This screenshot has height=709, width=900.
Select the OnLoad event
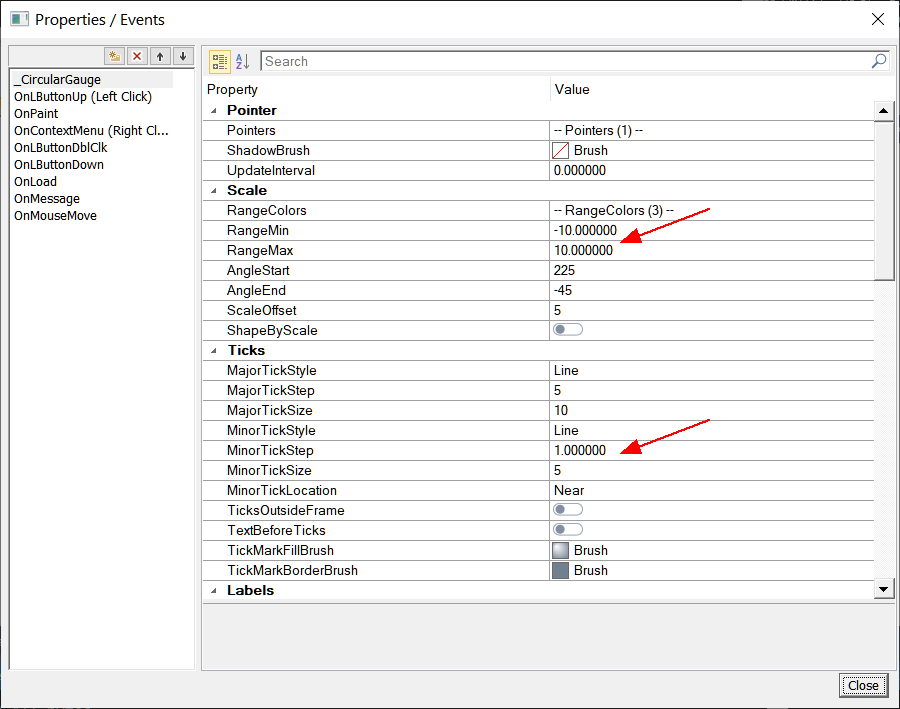(x=36, y=181)
